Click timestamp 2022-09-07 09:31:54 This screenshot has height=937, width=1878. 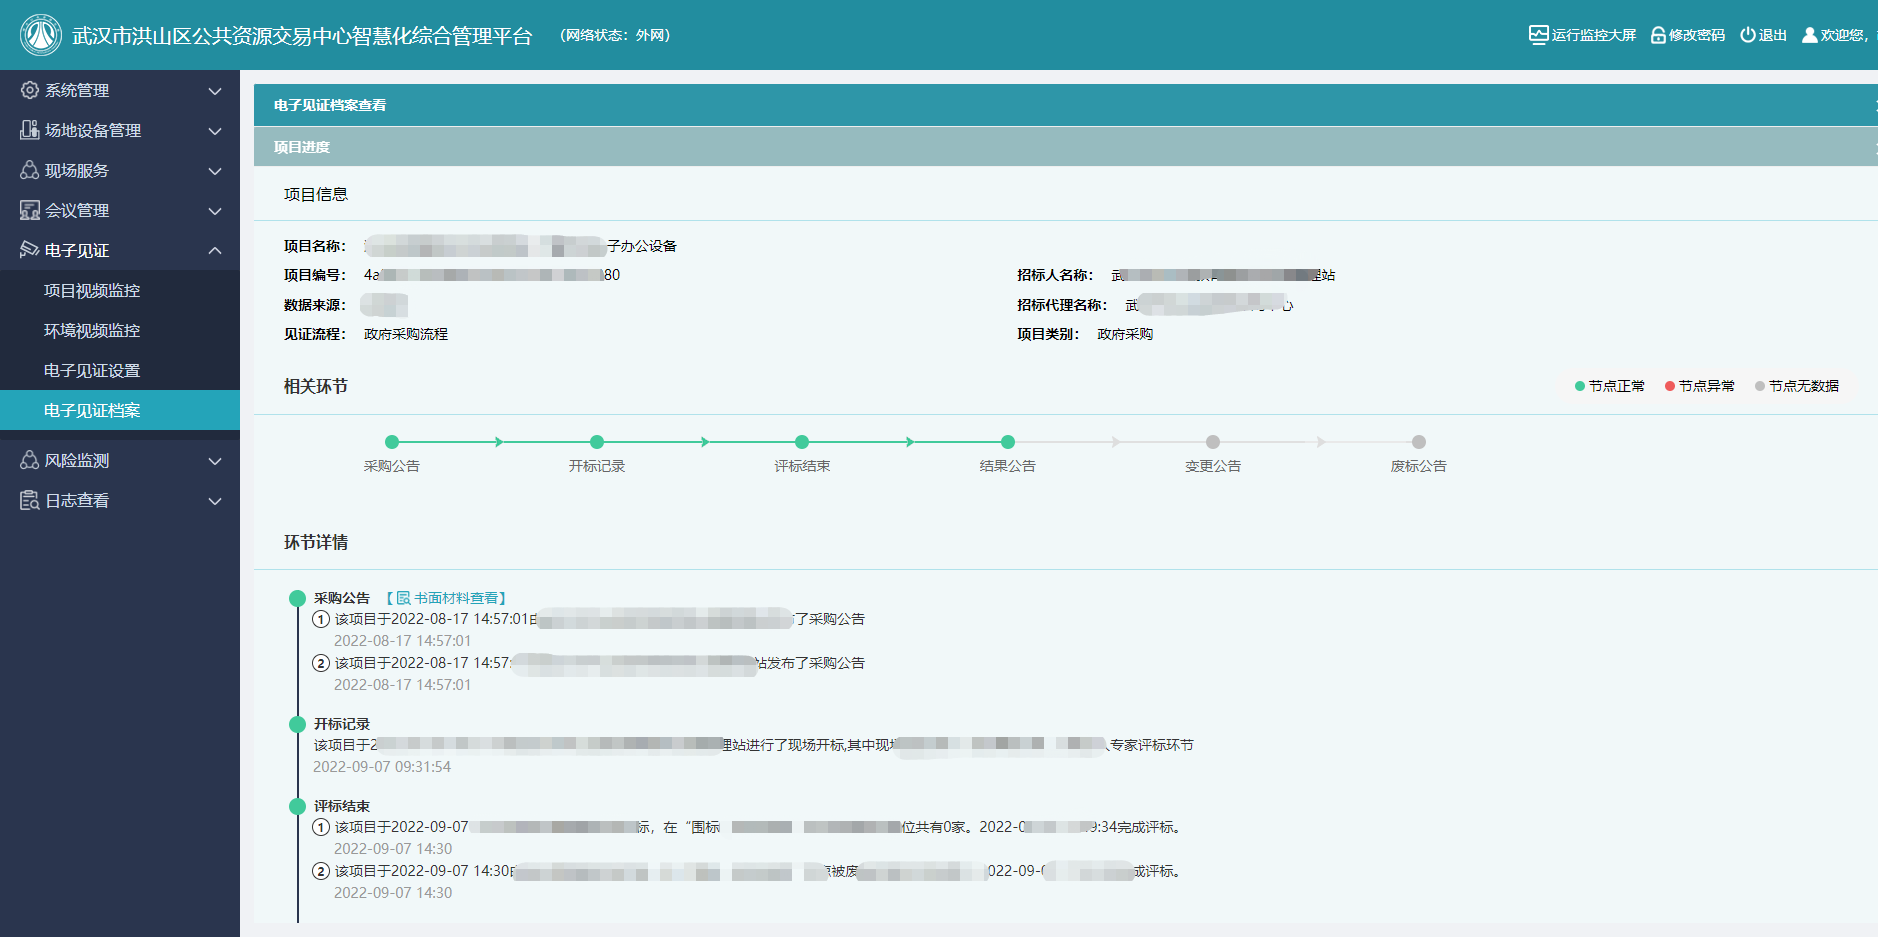coord(382,767)
